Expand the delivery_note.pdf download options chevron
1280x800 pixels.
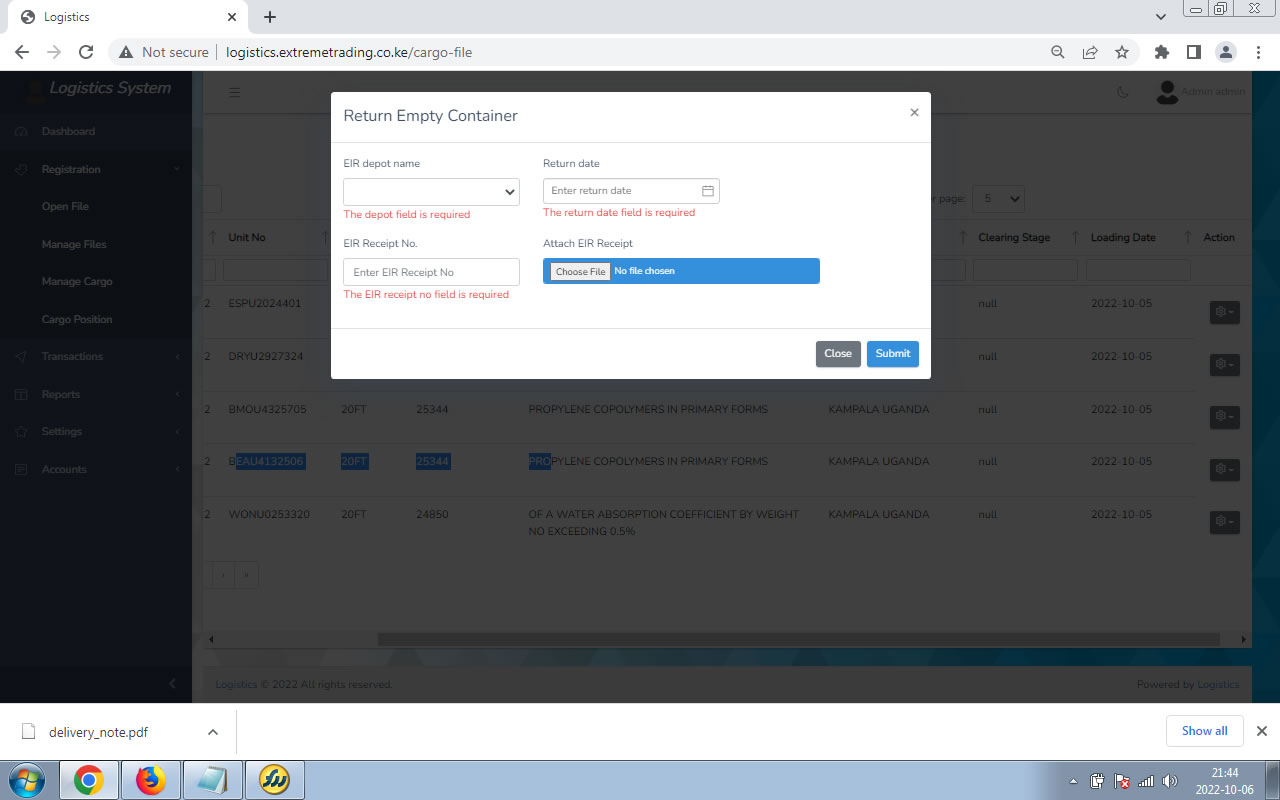[213, 732]
